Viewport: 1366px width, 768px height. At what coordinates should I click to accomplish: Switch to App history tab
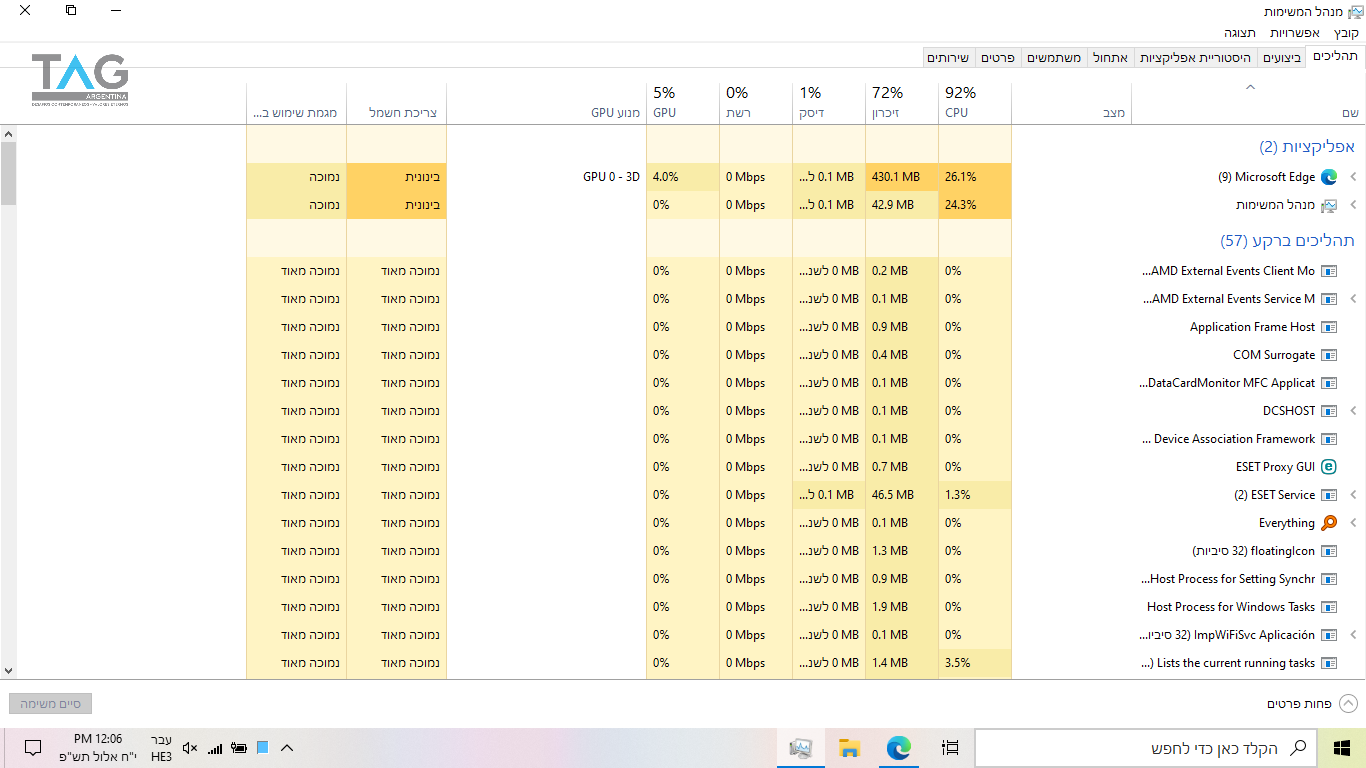click(x=1194, y=58)
